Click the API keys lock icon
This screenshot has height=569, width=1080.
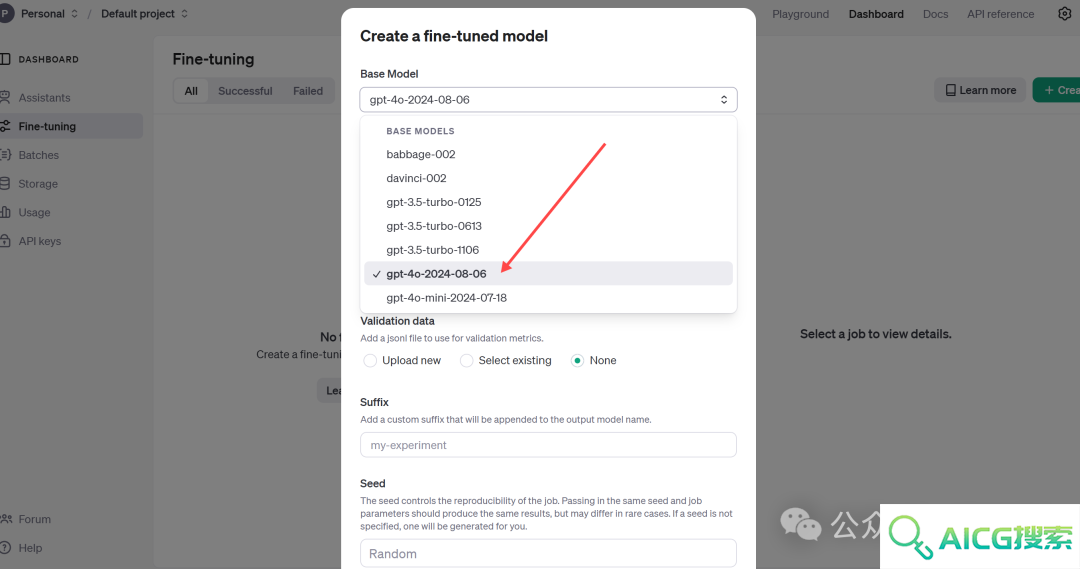(5, 241)
